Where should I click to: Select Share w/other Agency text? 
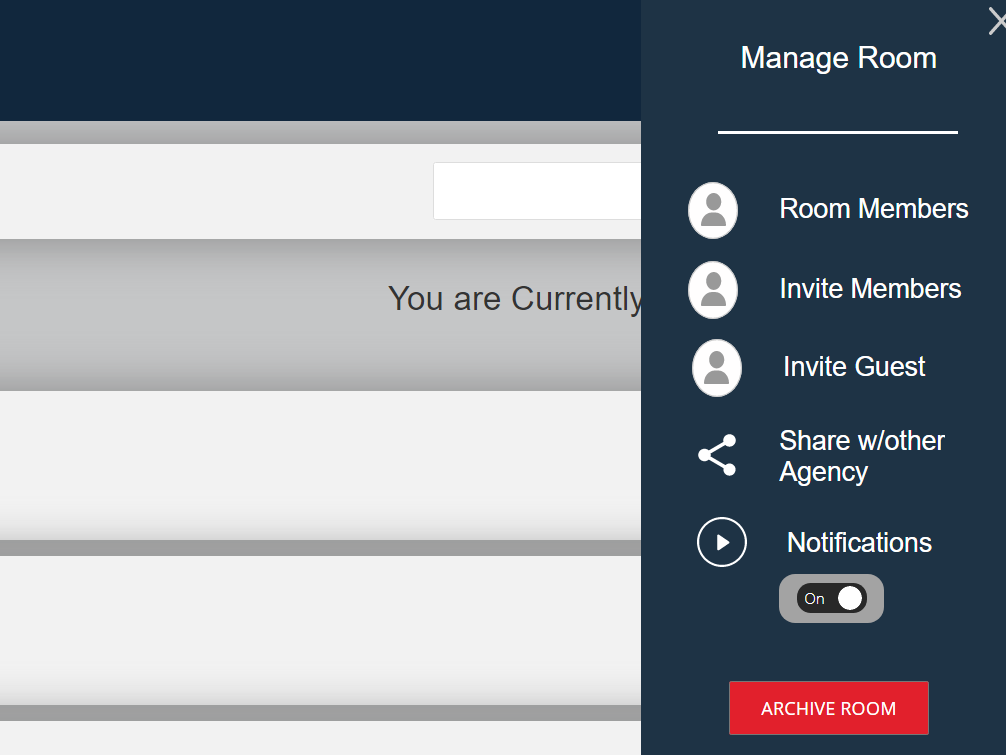click(x=861, y=456)
